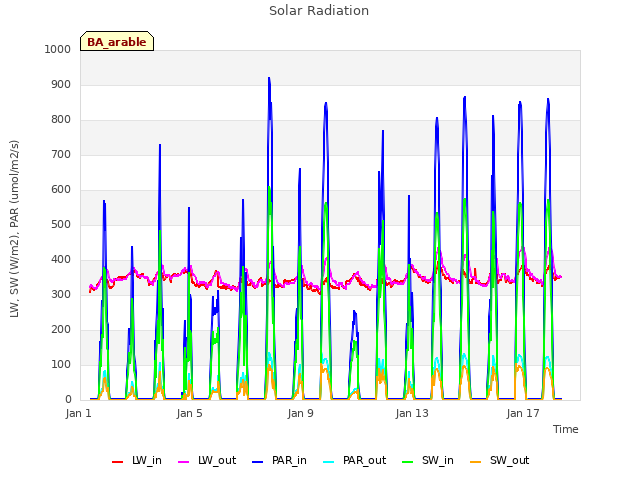Click the blue PAR_in legend swatch
This screenshot has width=640, height=480.
258,462
